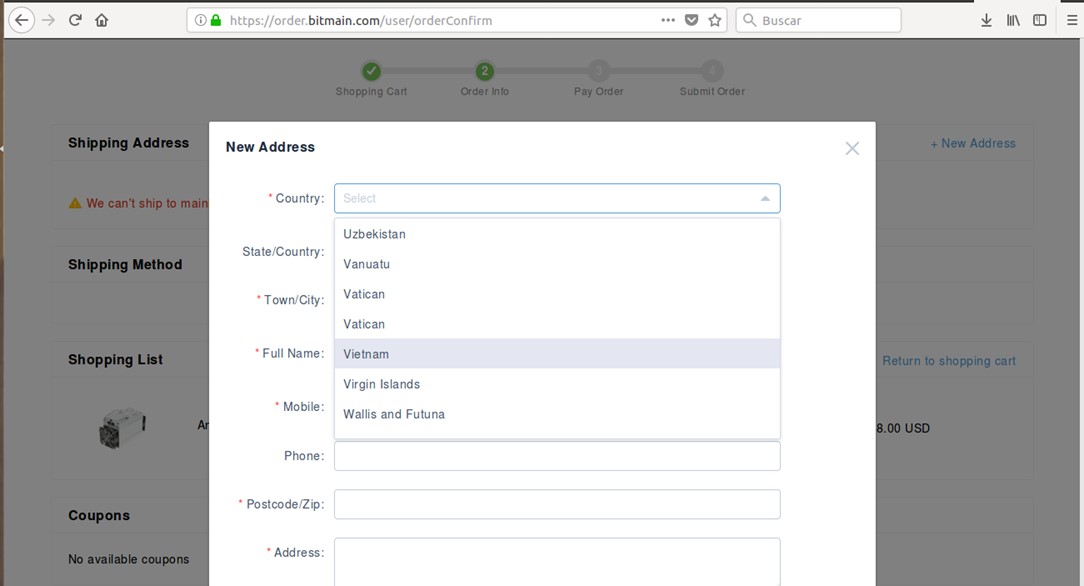Bookmark this page with the star icon
Screen dimensions: 1084x586
(x=715, y=20)
